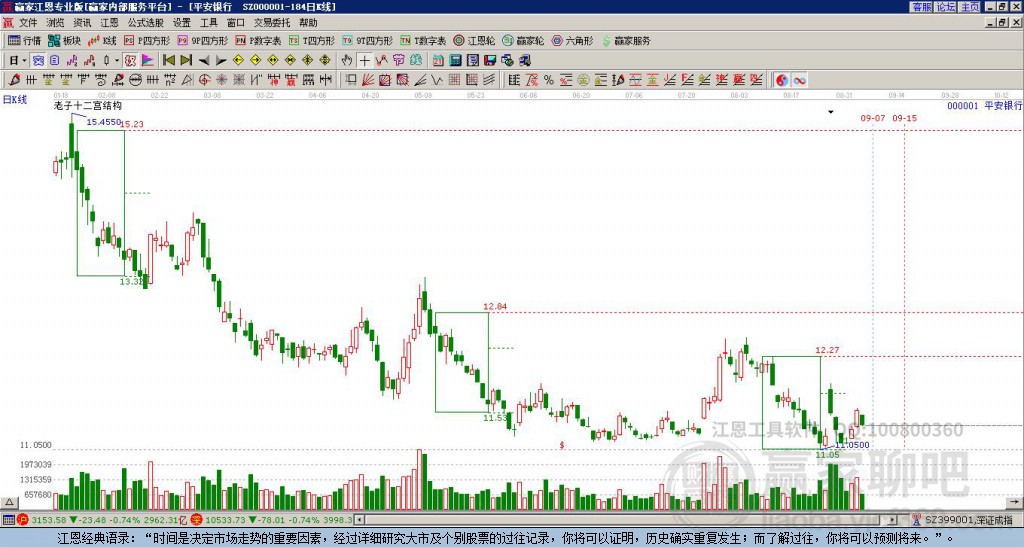Click the 论坛 forum button
Viewport: 1024px width, 548px height.
click(945, 7)
